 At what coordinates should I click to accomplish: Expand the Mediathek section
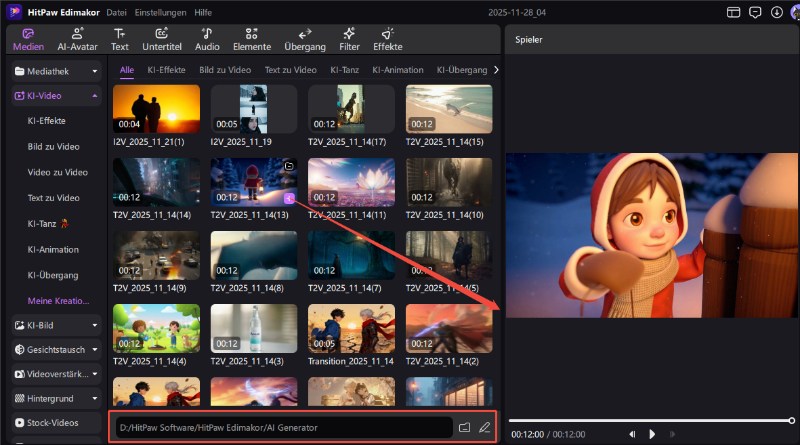pos(56,72)
